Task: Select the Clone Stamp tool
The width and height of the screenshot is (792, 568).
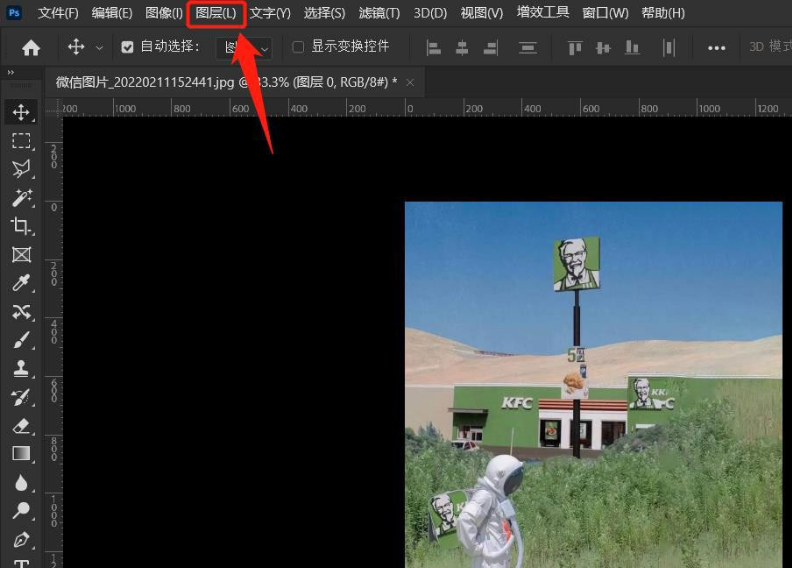Action: pyautogui.click(x=21, y=369)
